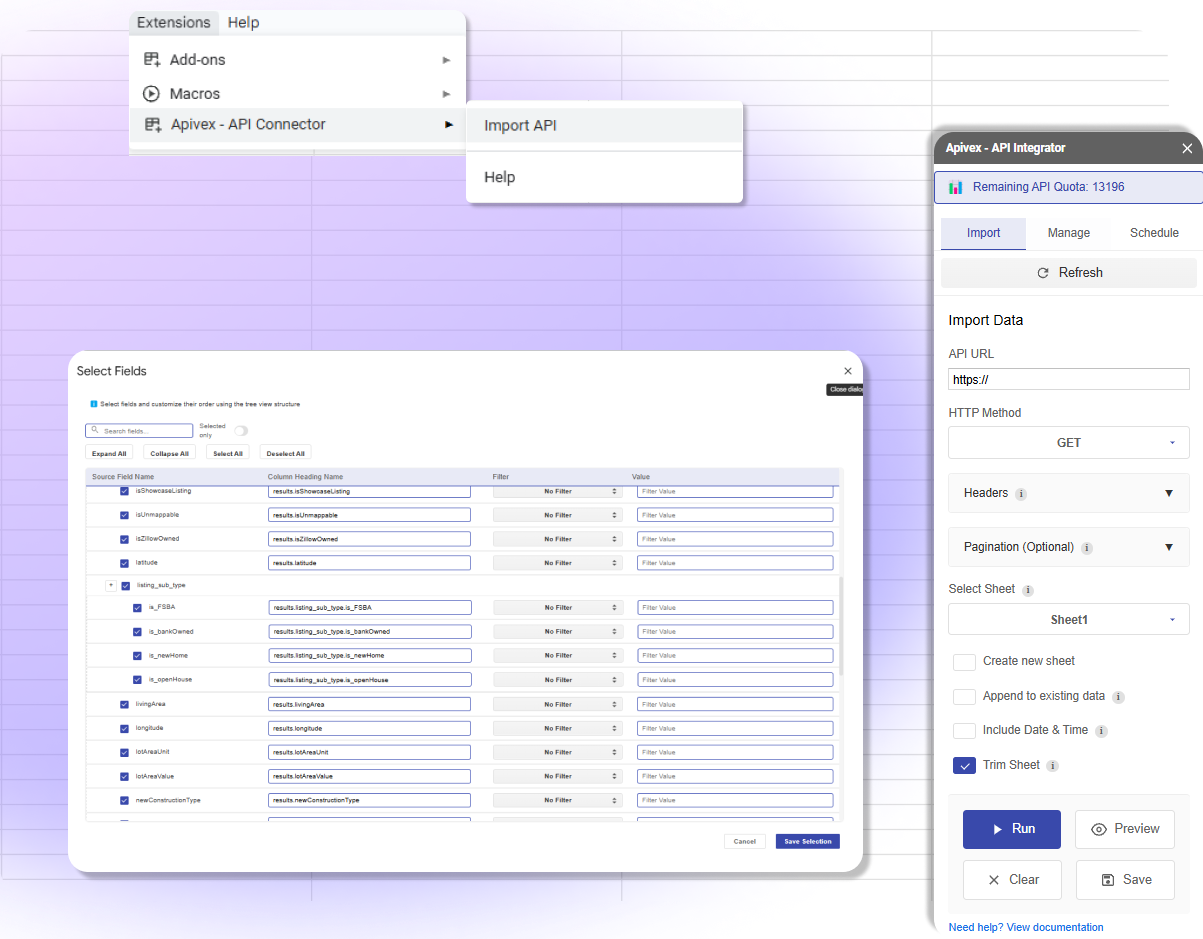Click the Expand All button

pos(109,454)
